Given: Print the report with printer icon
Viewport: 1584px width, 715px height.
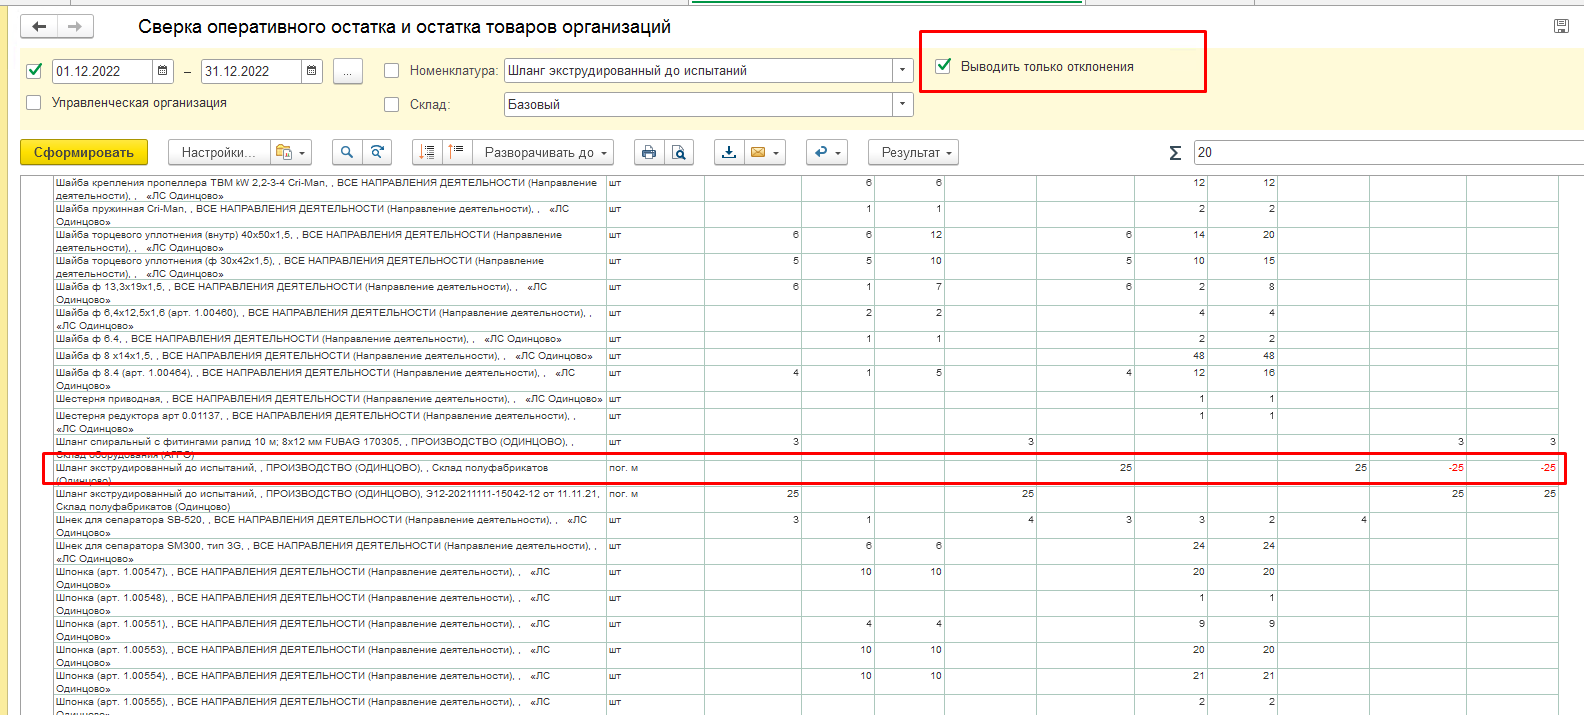Looking at the screenshot, I should [x=649, y=152].
